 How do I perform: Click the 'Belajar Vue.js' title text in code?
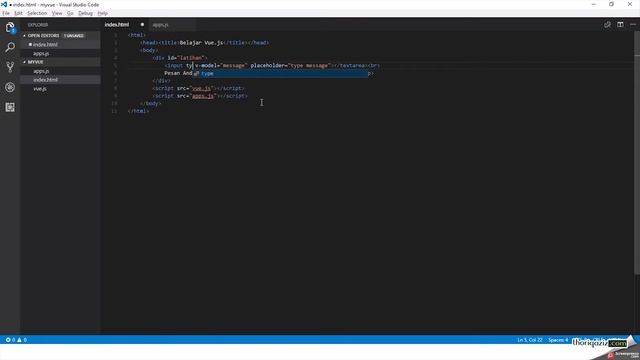pyautogui.click(x=202, y=42)
